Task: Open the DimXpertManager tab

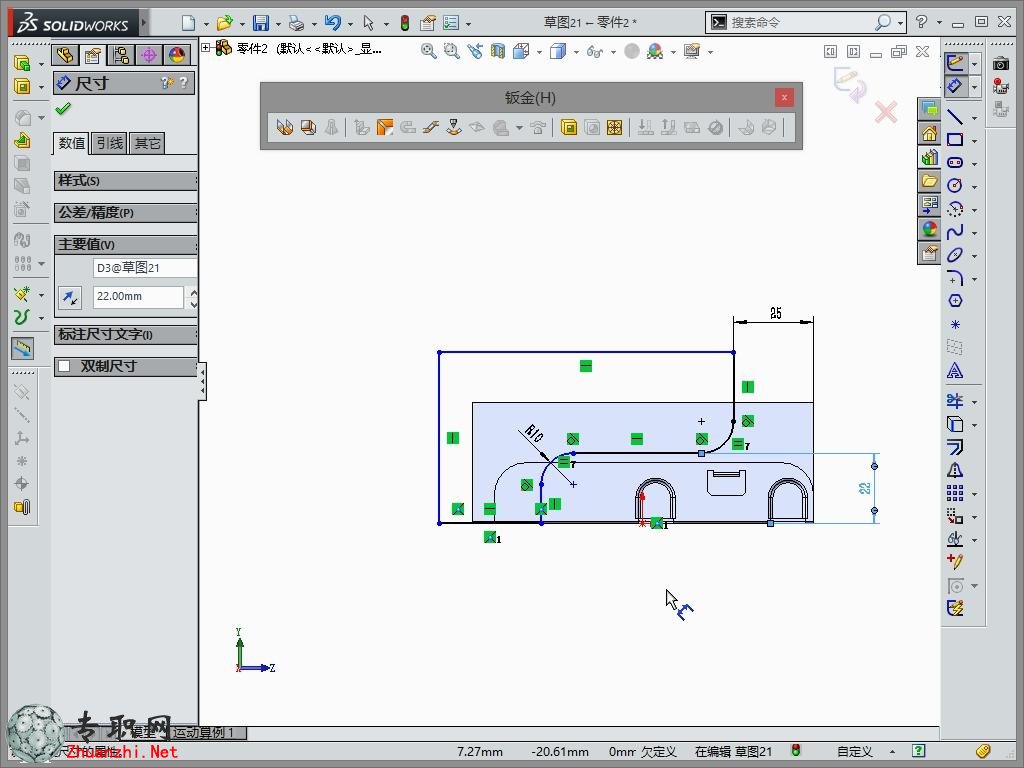Action: click(x=148, y=56)
